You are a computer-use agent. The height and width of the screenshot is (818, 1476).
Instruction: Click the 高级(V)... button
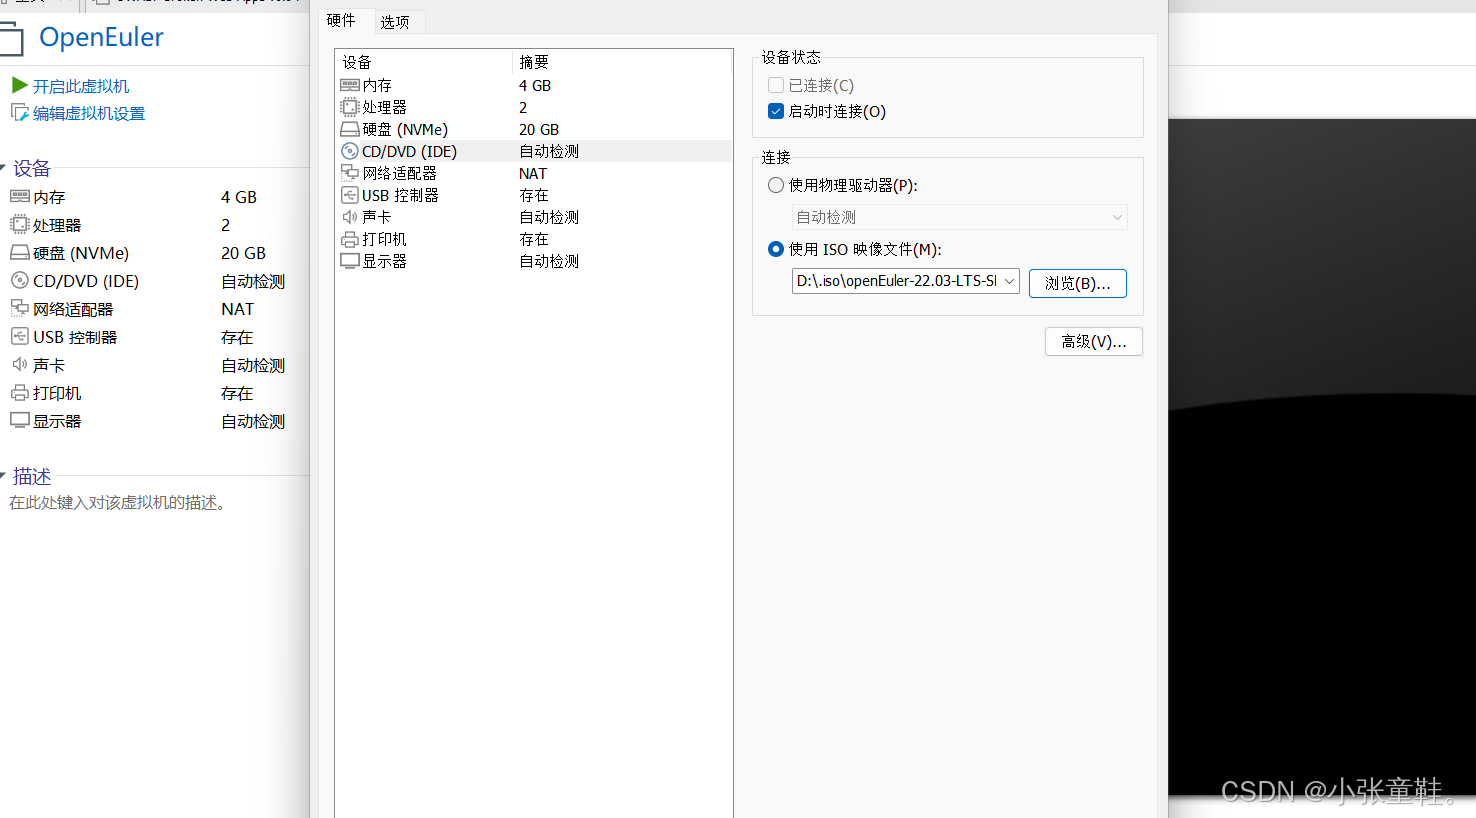point(1093,341)
